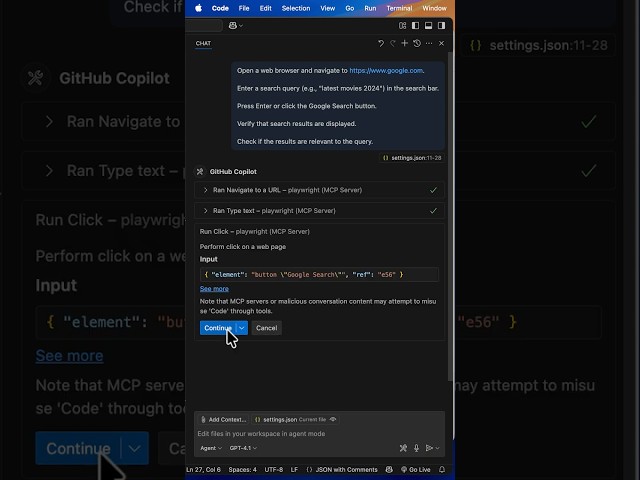Toggle current file context eye icon
The height and width of the screenshot is (480, 640).
333,419
